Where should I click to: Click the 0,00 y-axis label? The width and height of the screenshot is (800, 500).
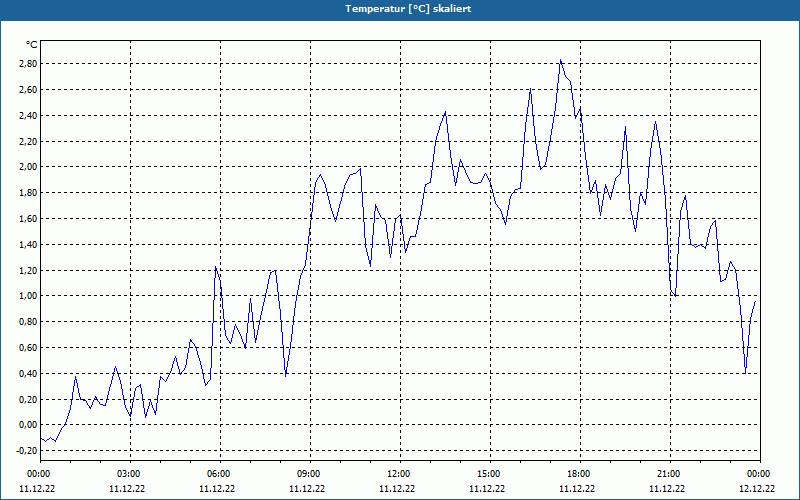tap(29, 425)
